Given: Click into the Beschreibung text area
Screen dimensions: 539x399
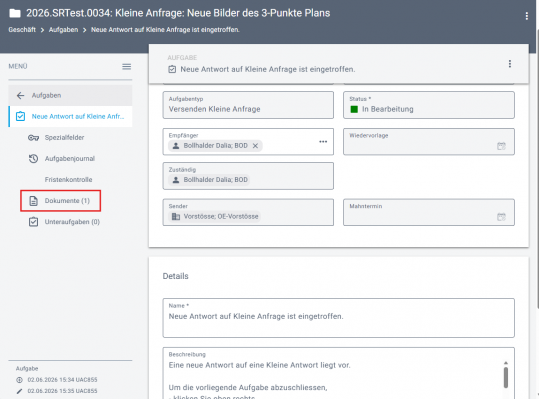Looking at the screenshot, I should coord(338,373).
